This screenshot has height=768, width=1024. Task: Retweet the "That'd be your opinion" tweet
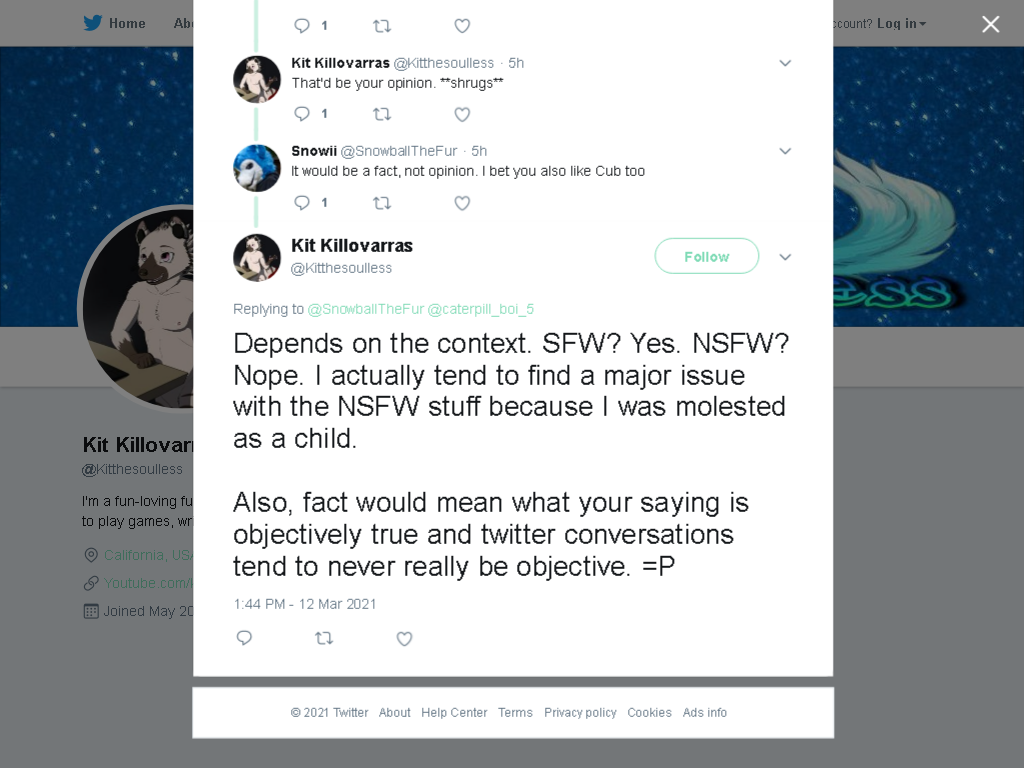pyautogui.click(x=381, y=114)
